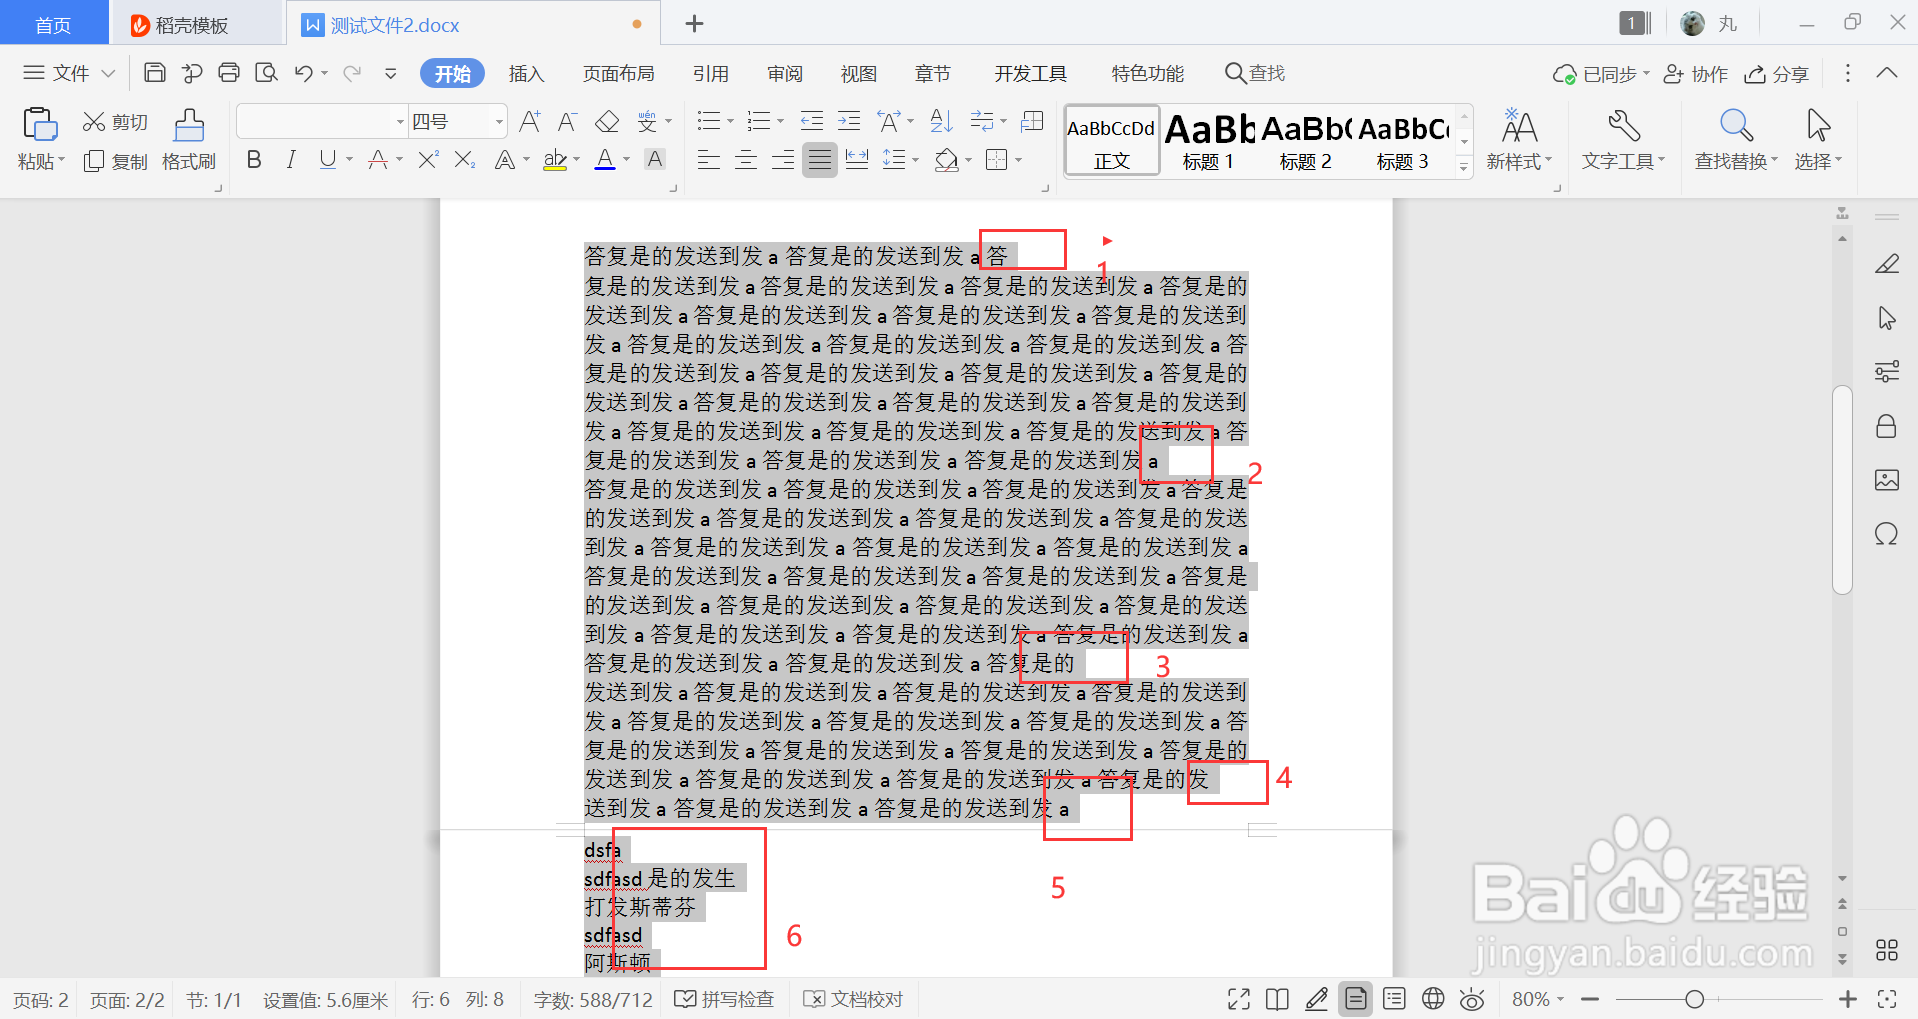The width and height of the screenshot is (1918, 1019).
Task: Open the Page Layout (页面布局) tab
Action: coord(618,73)
